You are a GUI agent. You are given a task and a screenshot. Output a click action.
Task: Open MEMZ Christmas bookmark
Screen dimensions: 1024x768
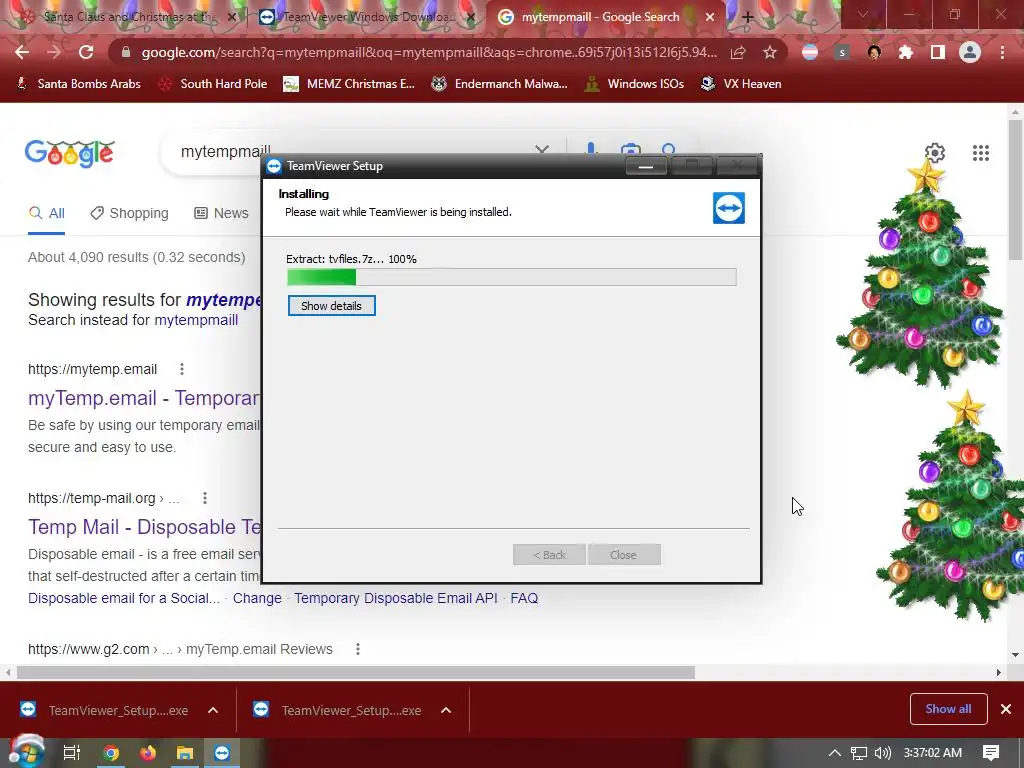349,84
